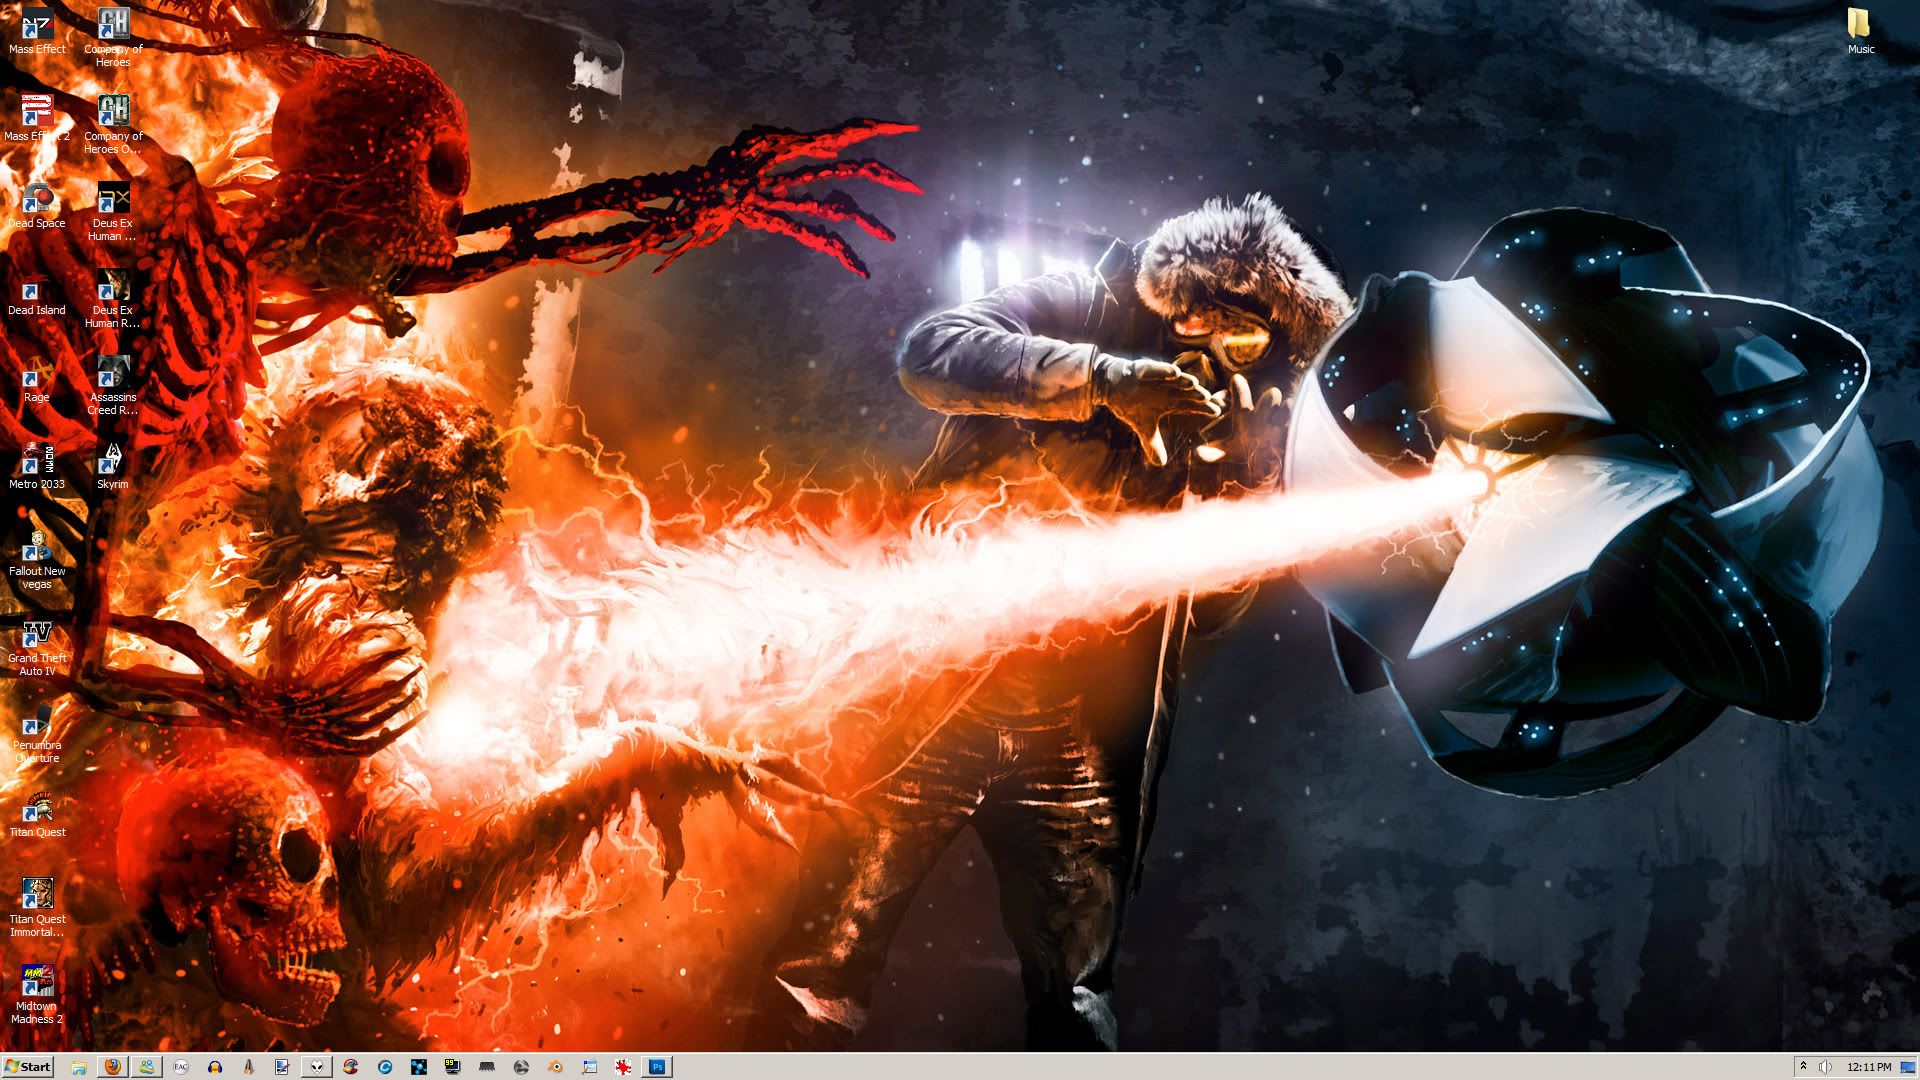1920x1080 pixels.
Task: Open Windows Explorer folder in taskbar
Action: [x=79, y=1067]
